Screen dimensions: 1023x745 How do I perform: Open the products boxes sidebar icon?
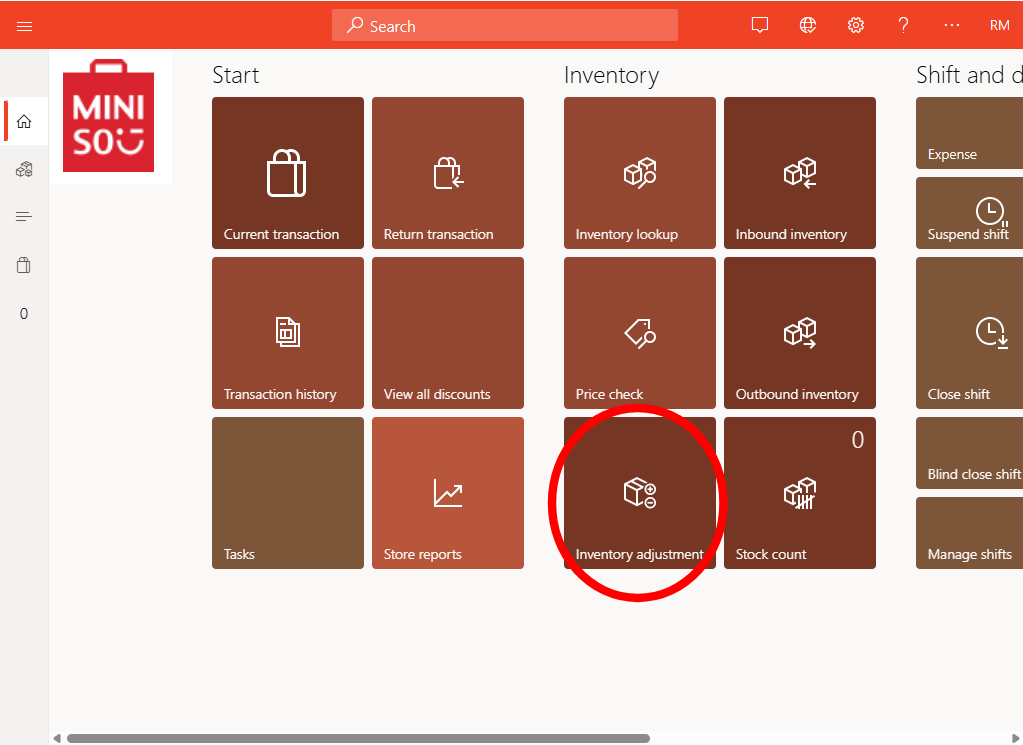[x=24, y=170]
